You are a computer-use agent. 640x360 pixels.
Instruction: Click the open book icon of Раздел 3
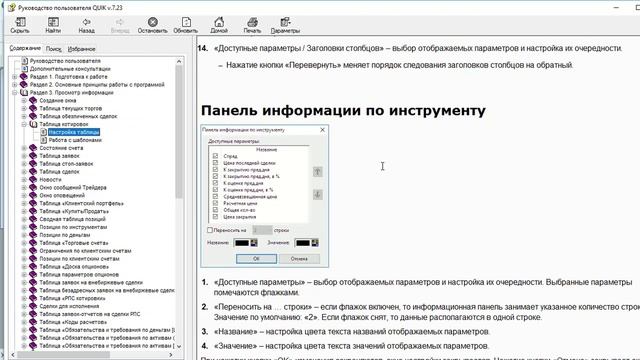point(24,93)
